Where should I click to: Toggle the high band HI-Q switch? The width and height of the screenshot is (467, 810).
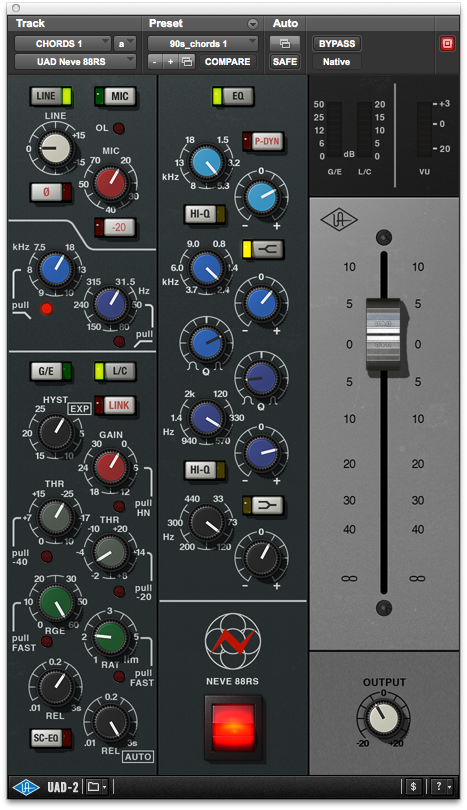[x=205, y=214]
